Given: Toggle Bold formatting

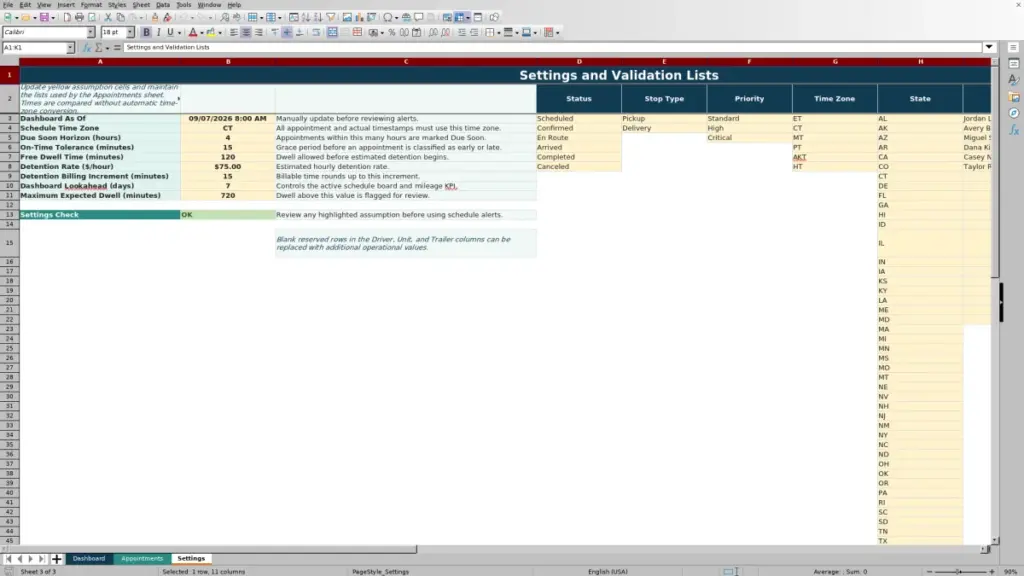Looking at the screenshot, I should pos(146,32).
